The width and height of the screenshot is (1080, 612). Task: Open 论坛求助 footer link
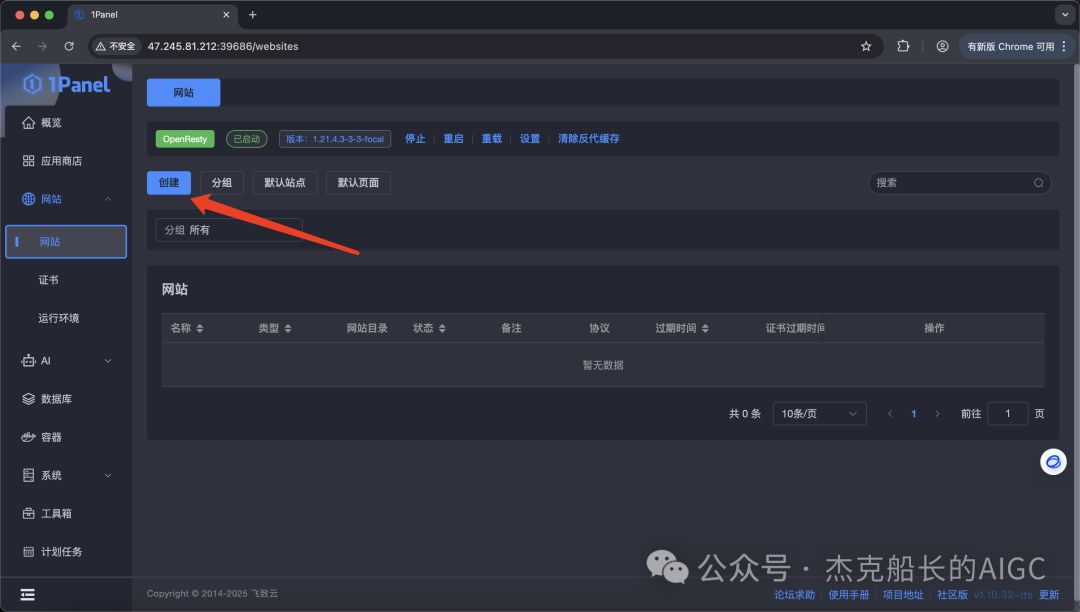click(x=794, y=595)
